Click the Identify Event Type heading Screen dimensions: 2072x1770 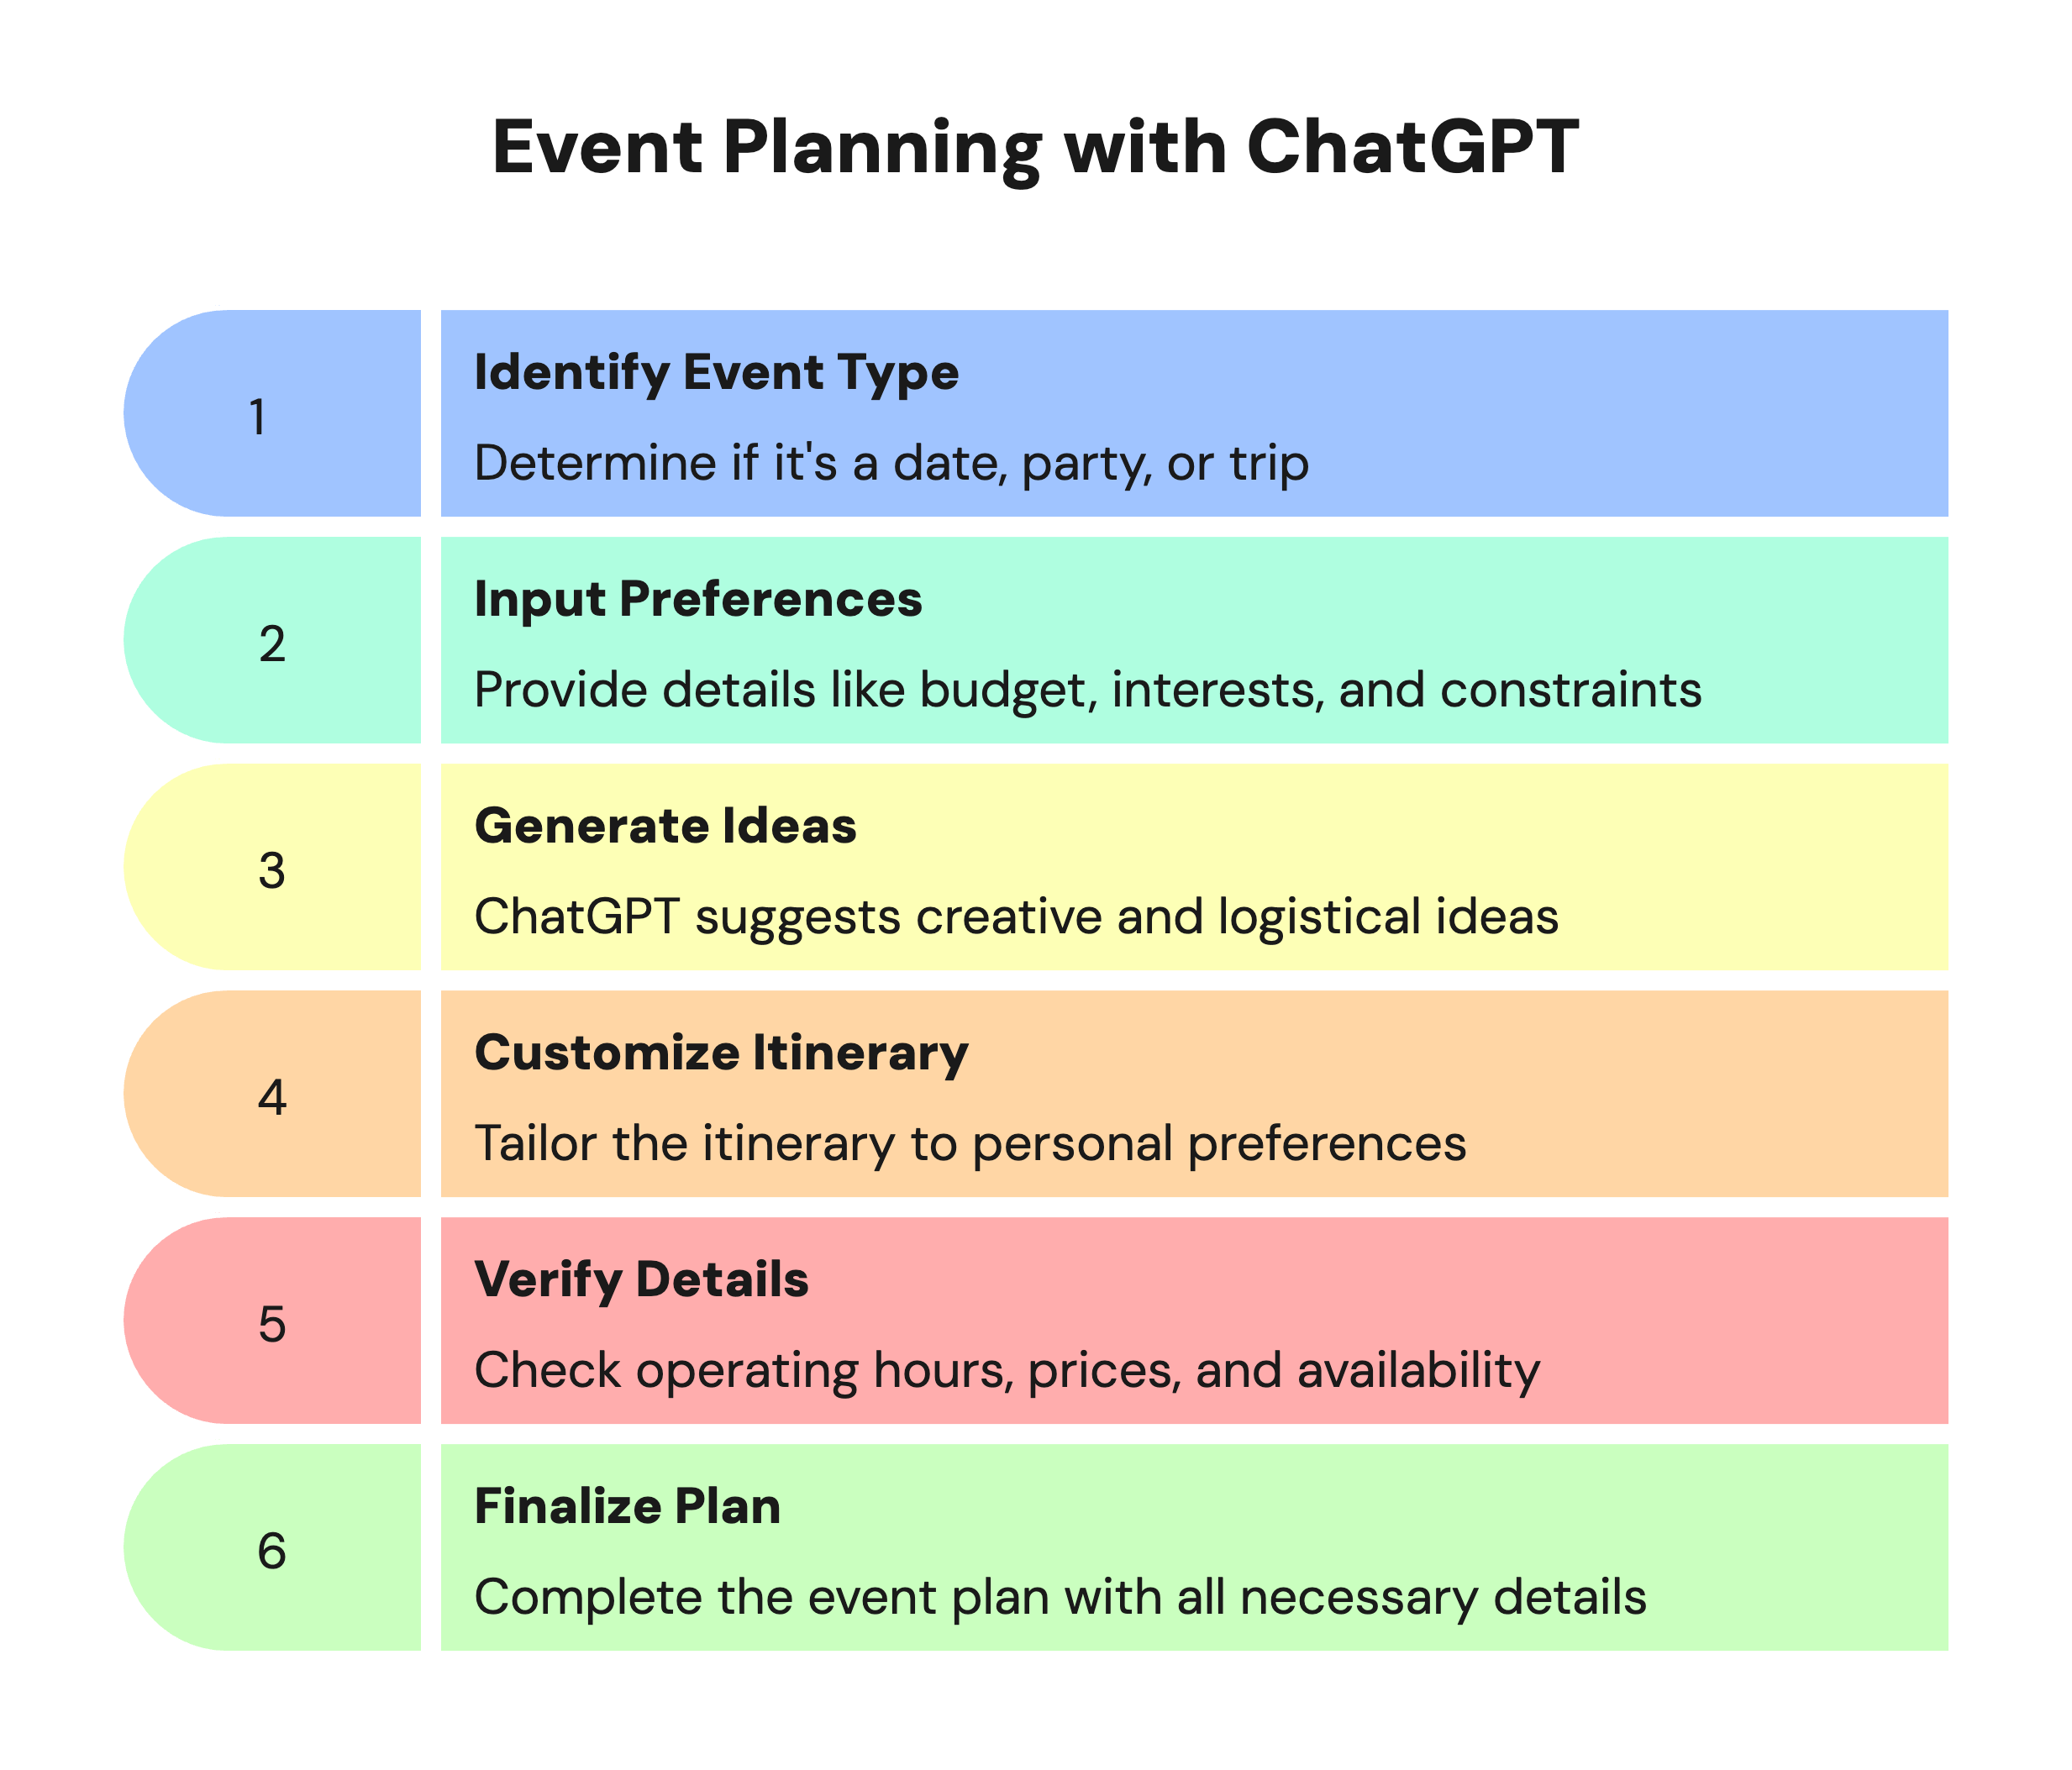click(x=716, y=372)
